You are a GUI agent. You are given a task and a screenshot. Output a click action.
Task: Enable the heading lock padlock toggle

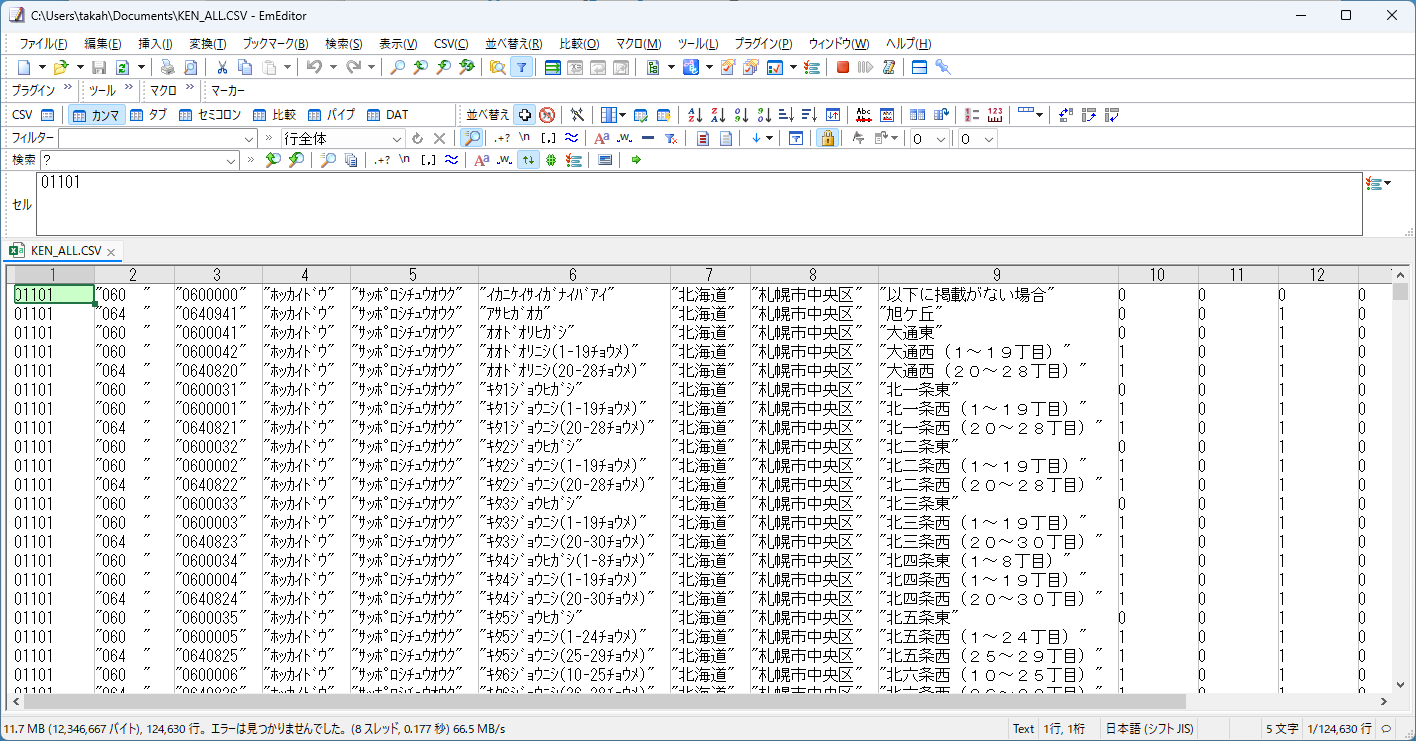pyautogui.click(x=827, y=137)
